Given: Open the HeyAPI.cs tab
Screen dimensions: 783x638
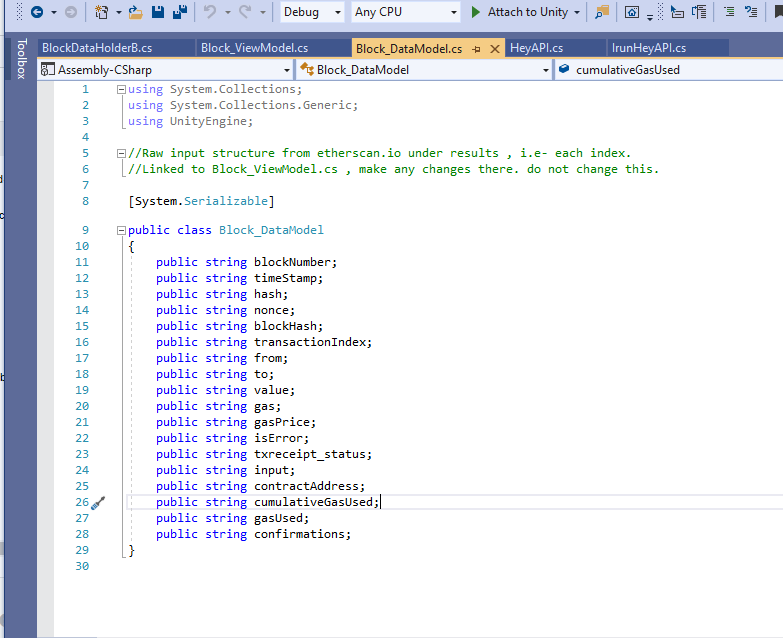Looking at the screenshot, I should 536,48.
